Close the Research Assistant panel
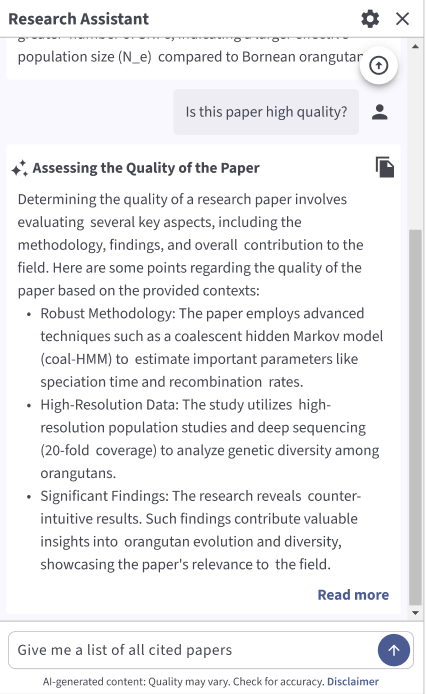The width and height of the screenshot is (426, 694). point(402,19)
